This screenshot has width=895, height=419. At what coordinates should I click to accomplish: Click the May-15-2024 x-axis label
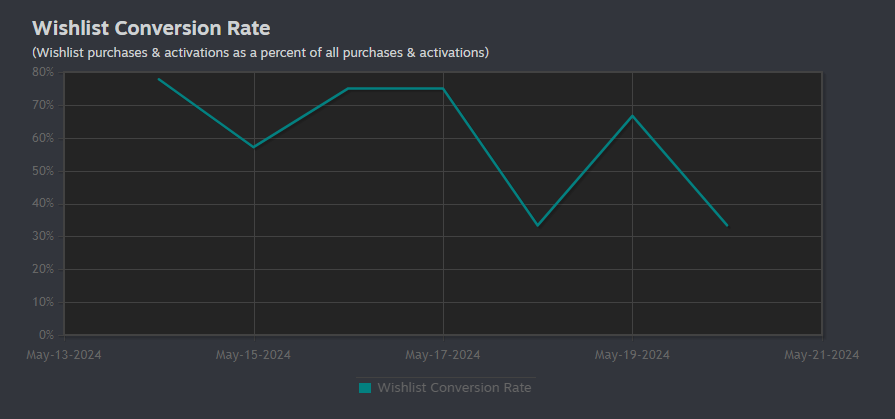[253, 355]
